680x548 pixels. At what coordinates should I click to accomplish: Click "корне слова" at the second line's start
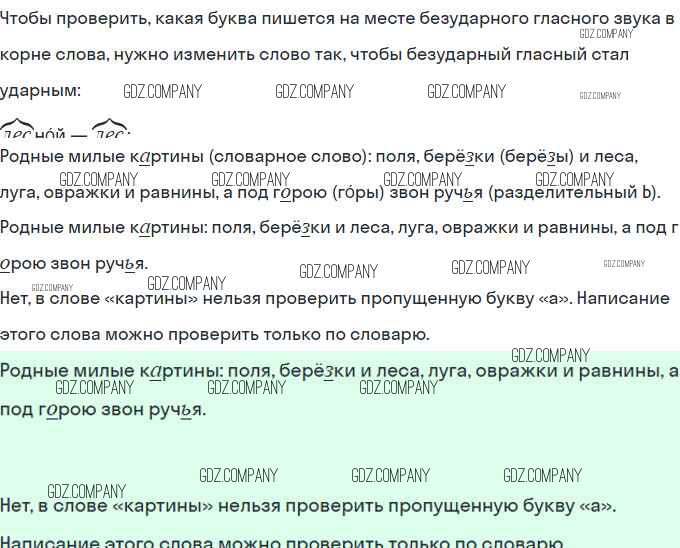click(50, 55)
